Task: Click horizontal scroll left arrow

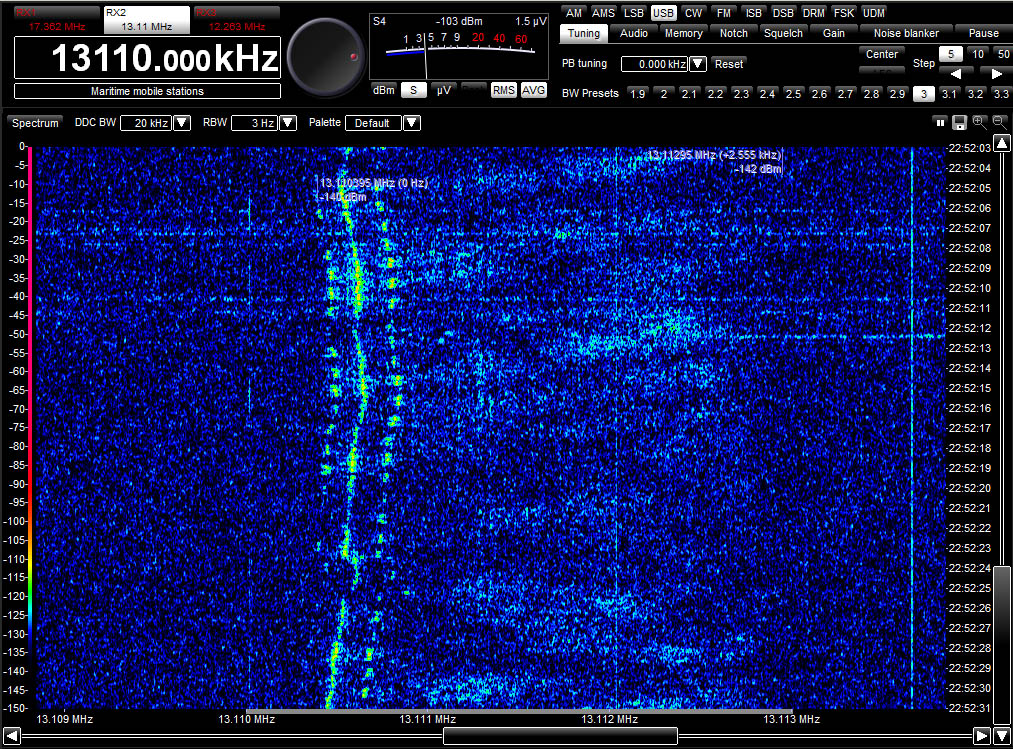Action: point(12,735)
